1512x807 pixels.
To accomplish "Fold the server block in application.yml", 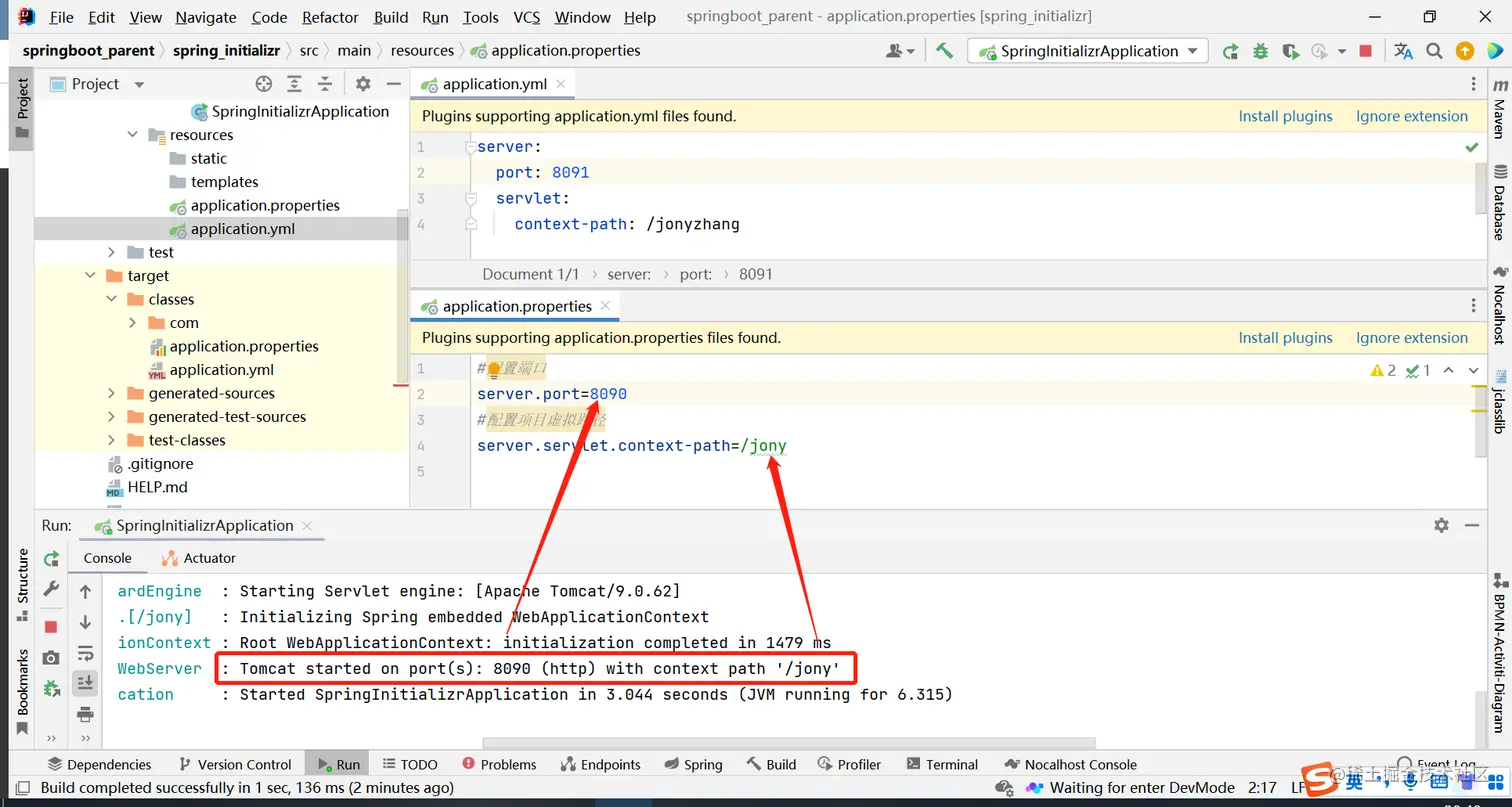I will [x=471, y=147].
